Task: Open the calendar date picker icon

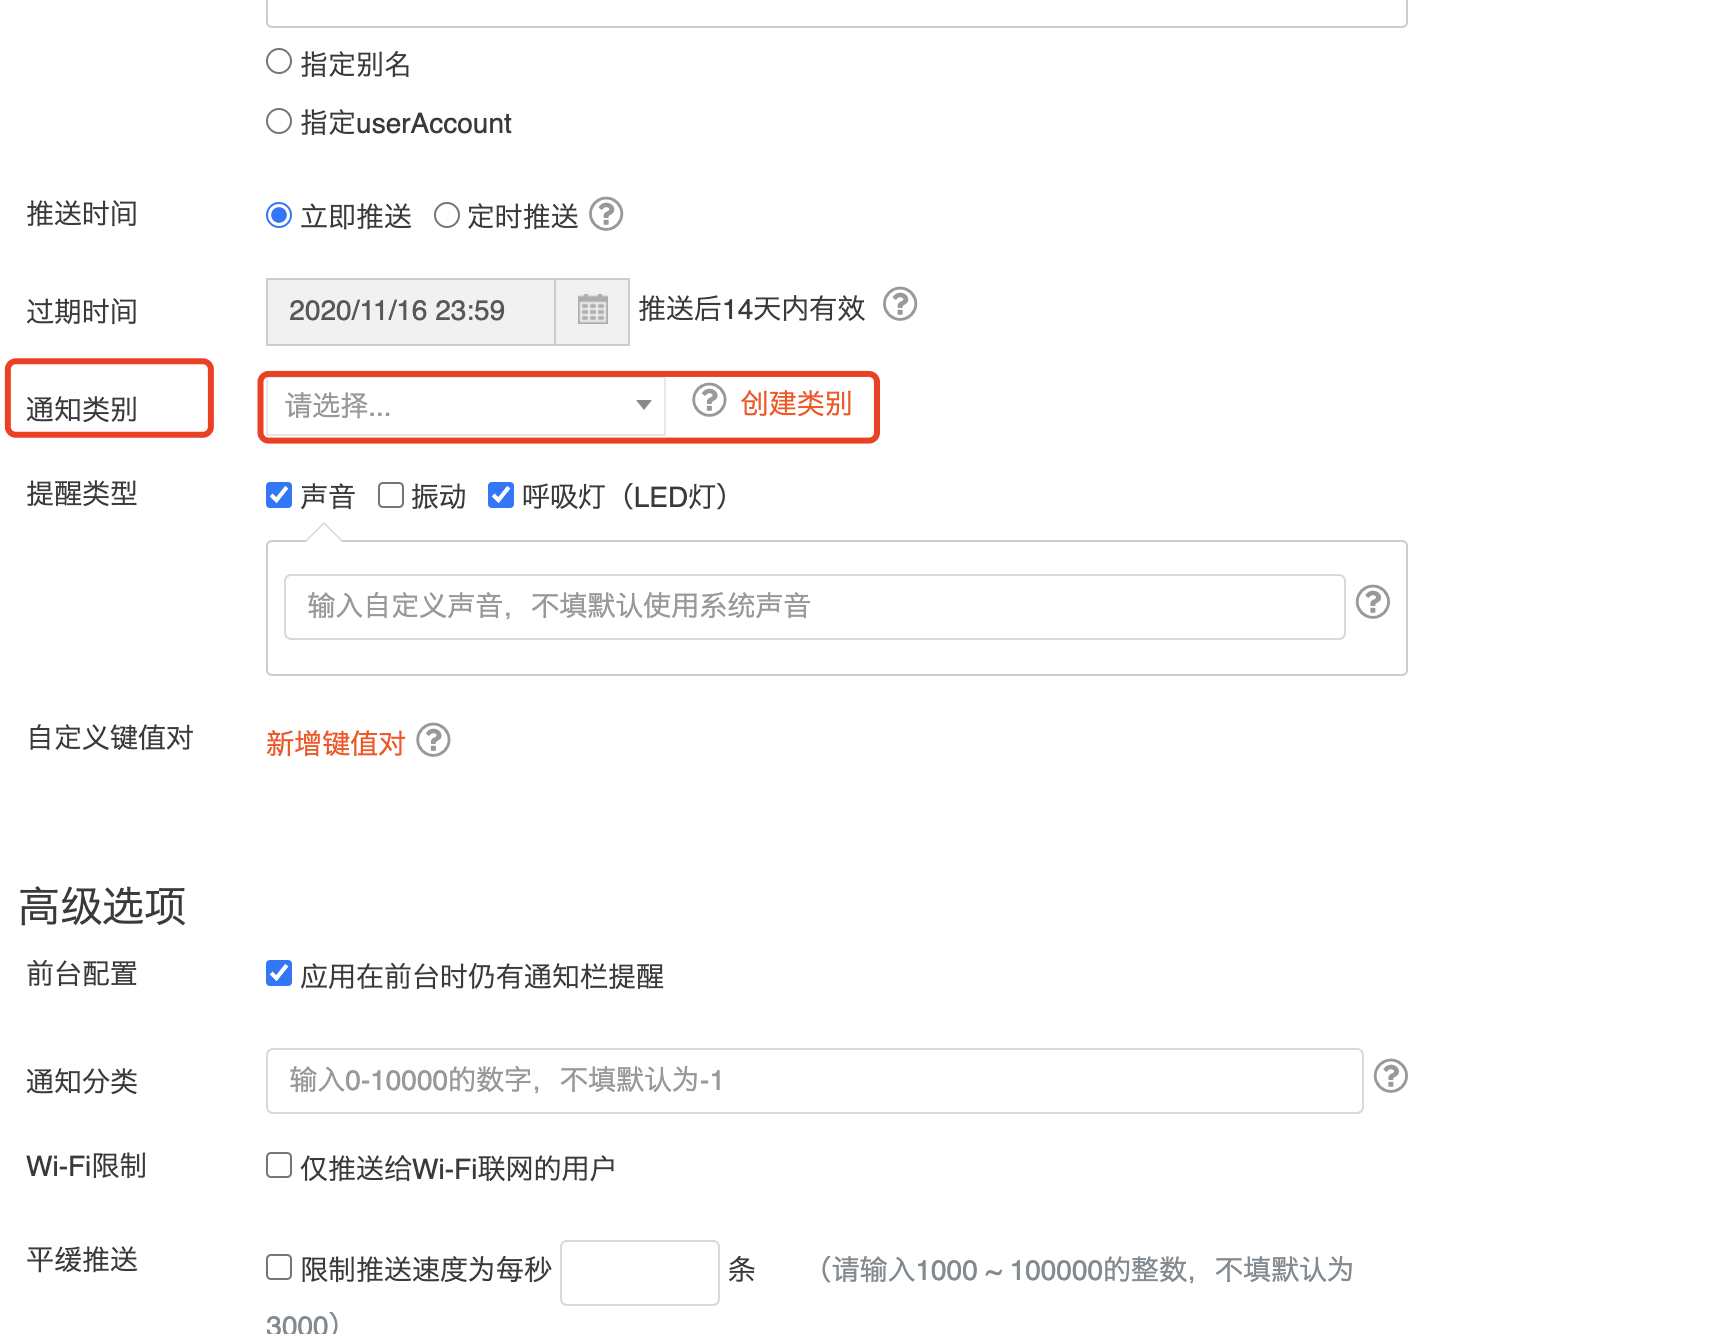Action: 592,311
